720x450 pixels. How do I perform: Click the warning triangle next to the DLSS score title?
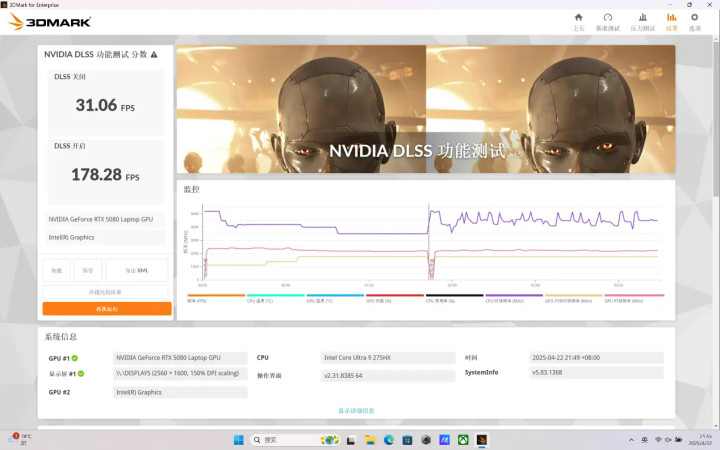coord(154,55)
